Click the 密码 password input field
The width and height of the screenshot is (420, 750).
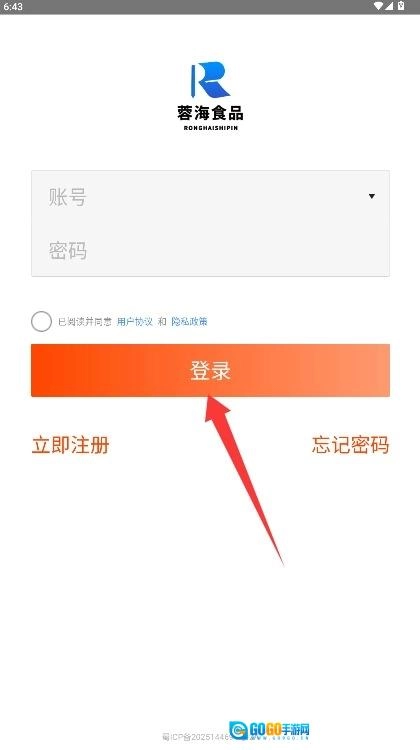pos(210,250)
